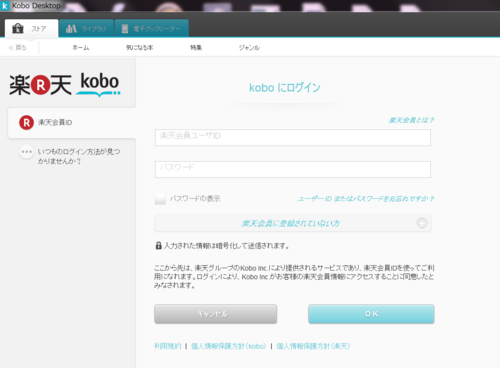Image resolution: width=500 pixels, height=368 pixels.
Task: Click the eReader device icon
Action: coord(125,29)
